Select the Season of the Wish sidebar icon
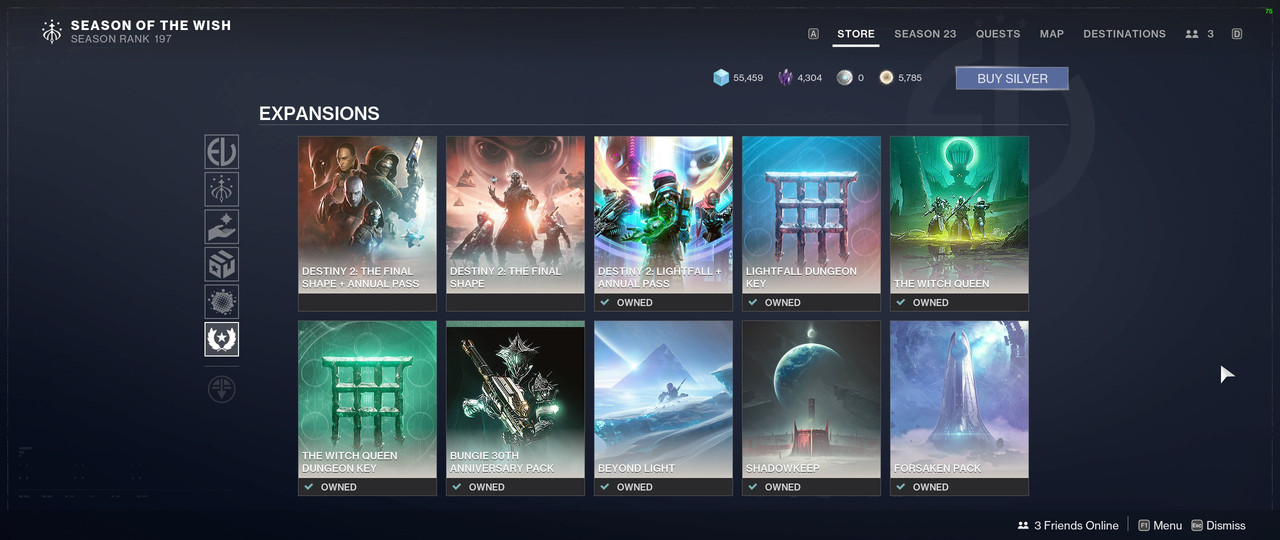1280x540 pixels. pos(221,190)
